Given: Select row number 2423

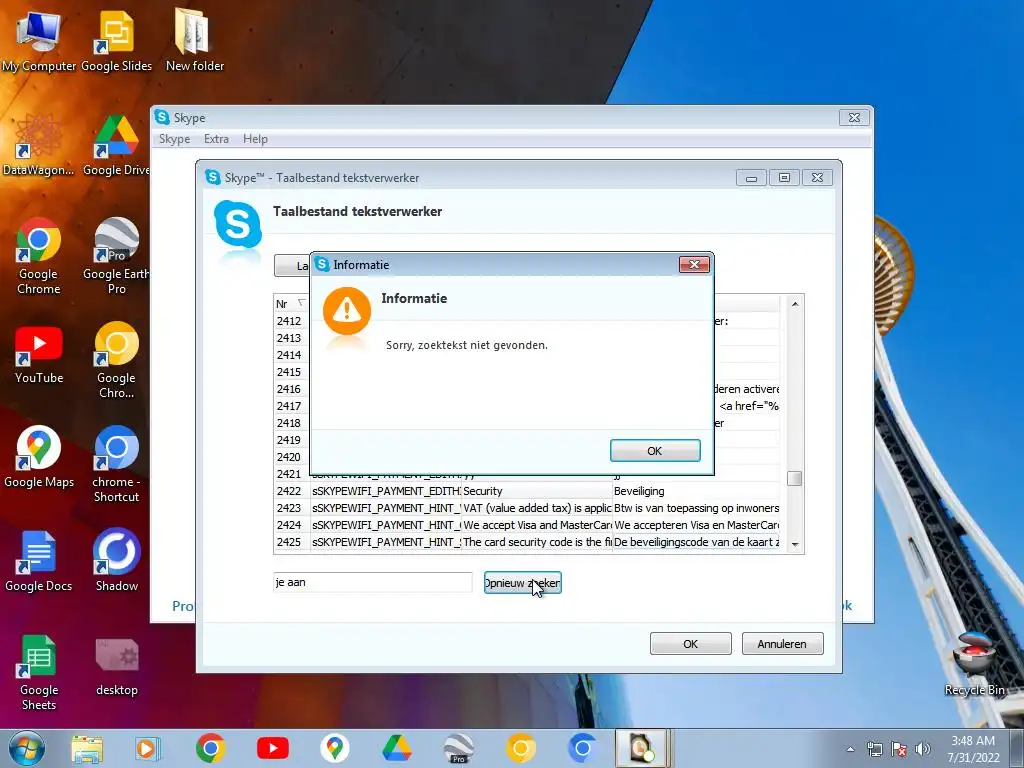Looking at the screenshot, I should 291,508.
